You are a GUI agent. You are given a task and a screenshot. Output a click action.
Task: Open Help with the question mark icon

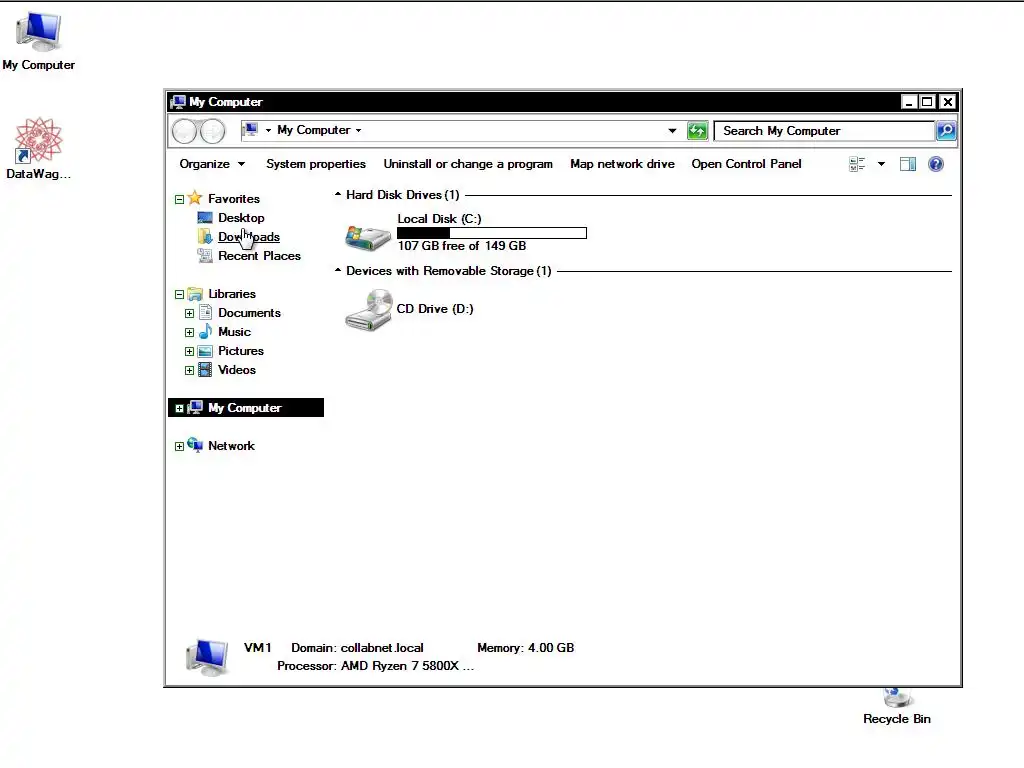coord(936,164)
